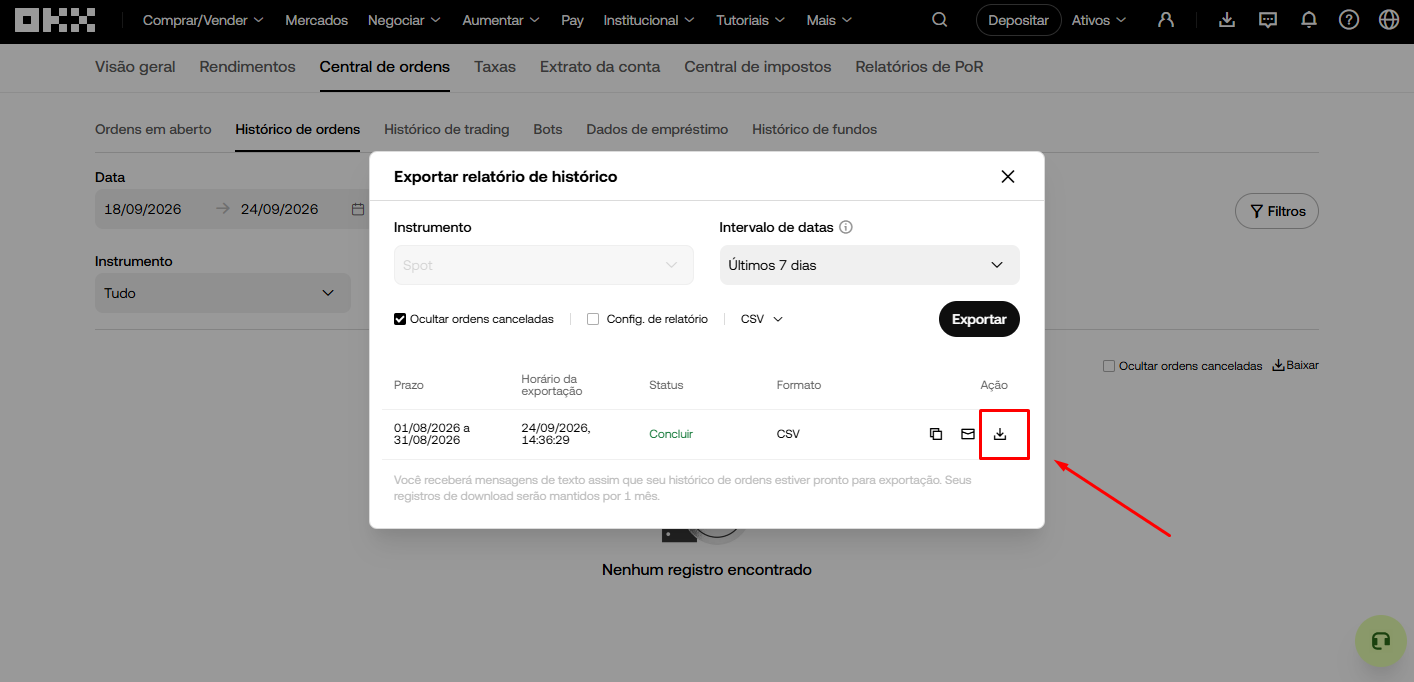The height and width of the screenshot is (682, 1414).
Task: Expand Aumentar menu
Action: coord(501,20)
